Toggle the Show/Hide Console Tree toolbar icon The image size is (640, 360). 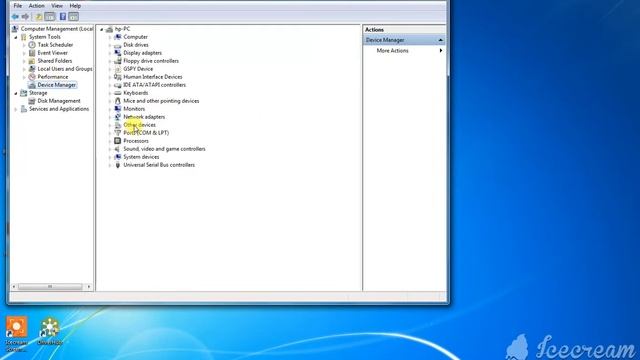pos(50,17)
